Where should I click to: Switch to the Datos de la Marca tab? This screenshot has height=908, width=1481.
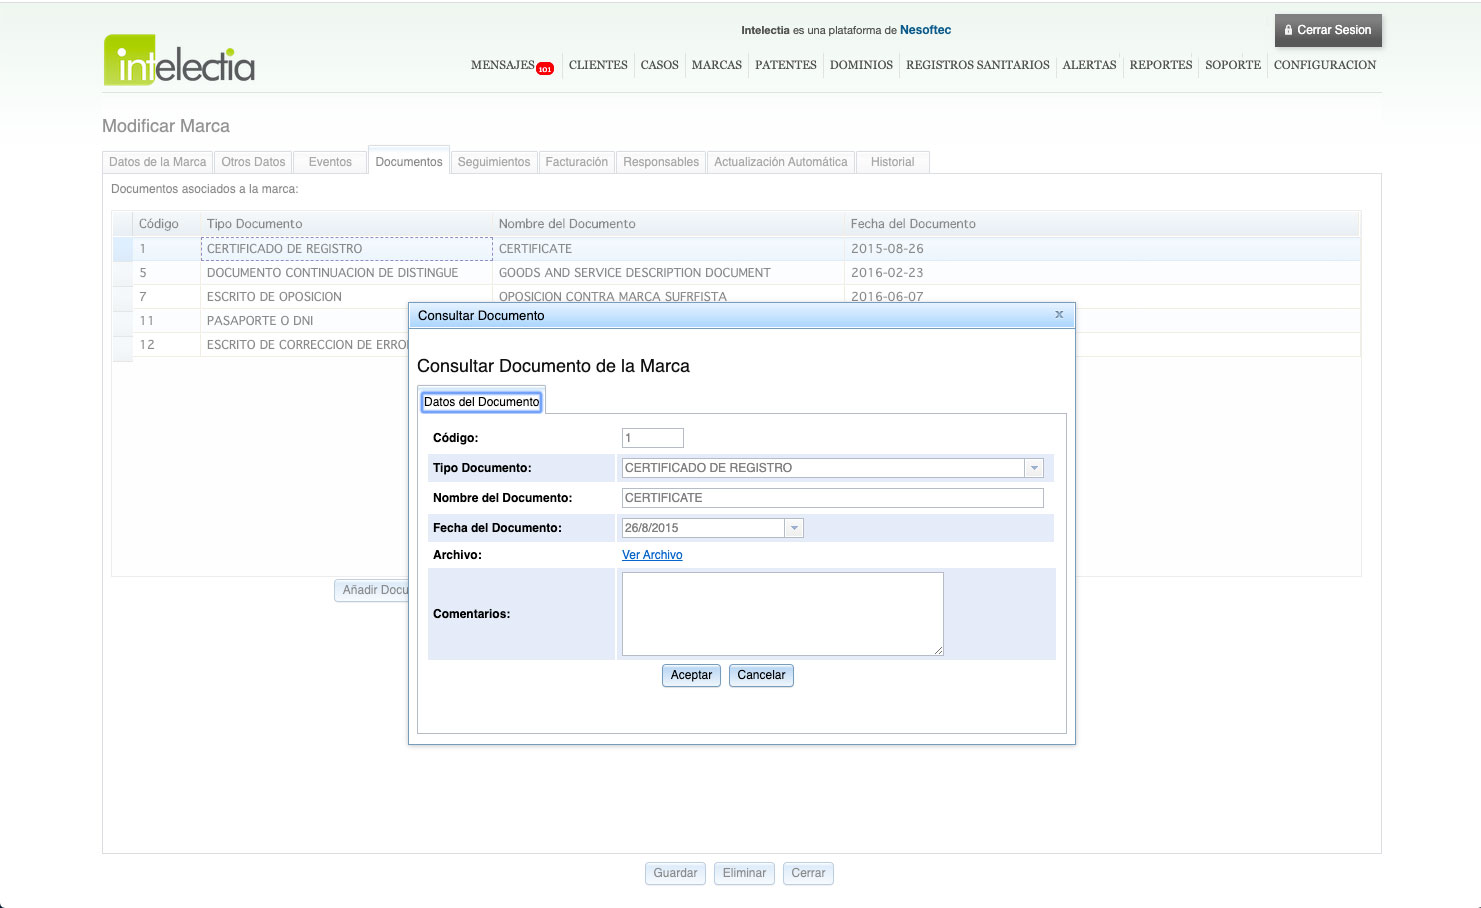157,162
